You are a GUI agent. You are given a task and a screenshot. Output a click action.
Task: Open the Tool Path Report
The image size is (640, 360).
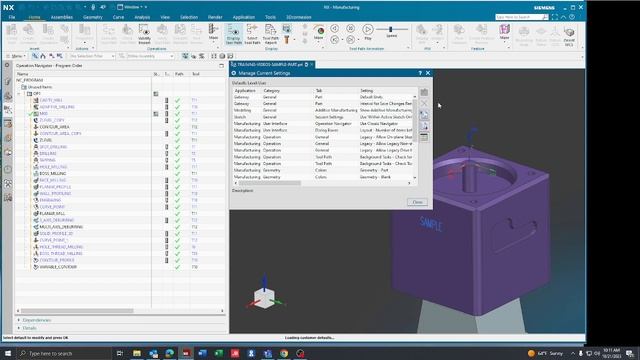(270, 34)
